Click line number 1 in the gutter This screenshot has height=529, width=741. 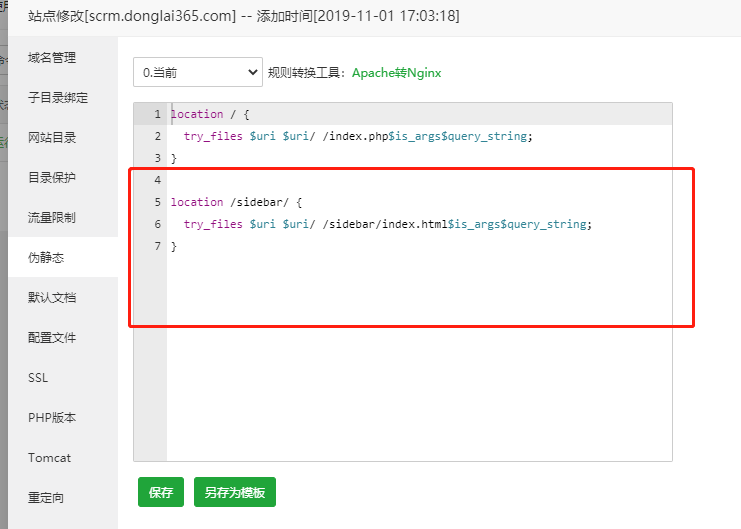[x=157, y=114]
